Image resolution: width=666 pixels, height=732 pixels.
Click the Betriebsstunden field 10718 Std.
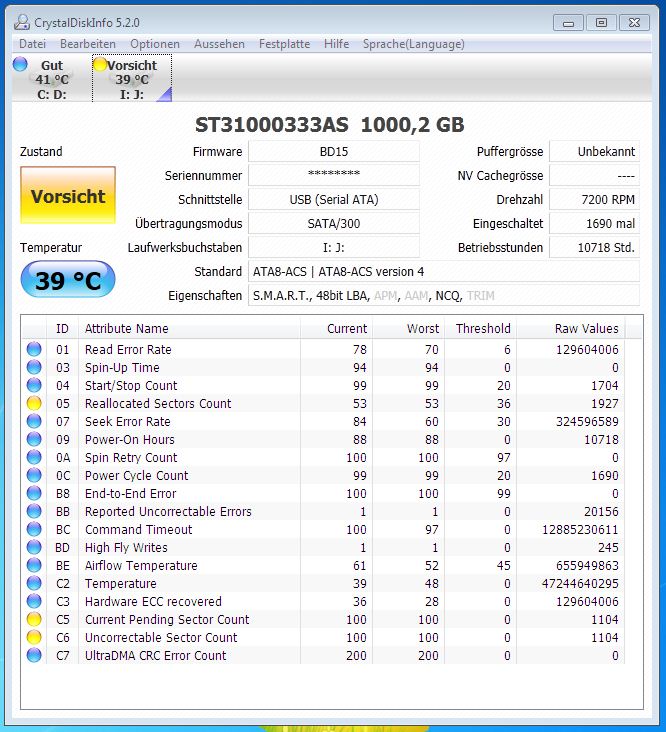click(x=594, y=247)
